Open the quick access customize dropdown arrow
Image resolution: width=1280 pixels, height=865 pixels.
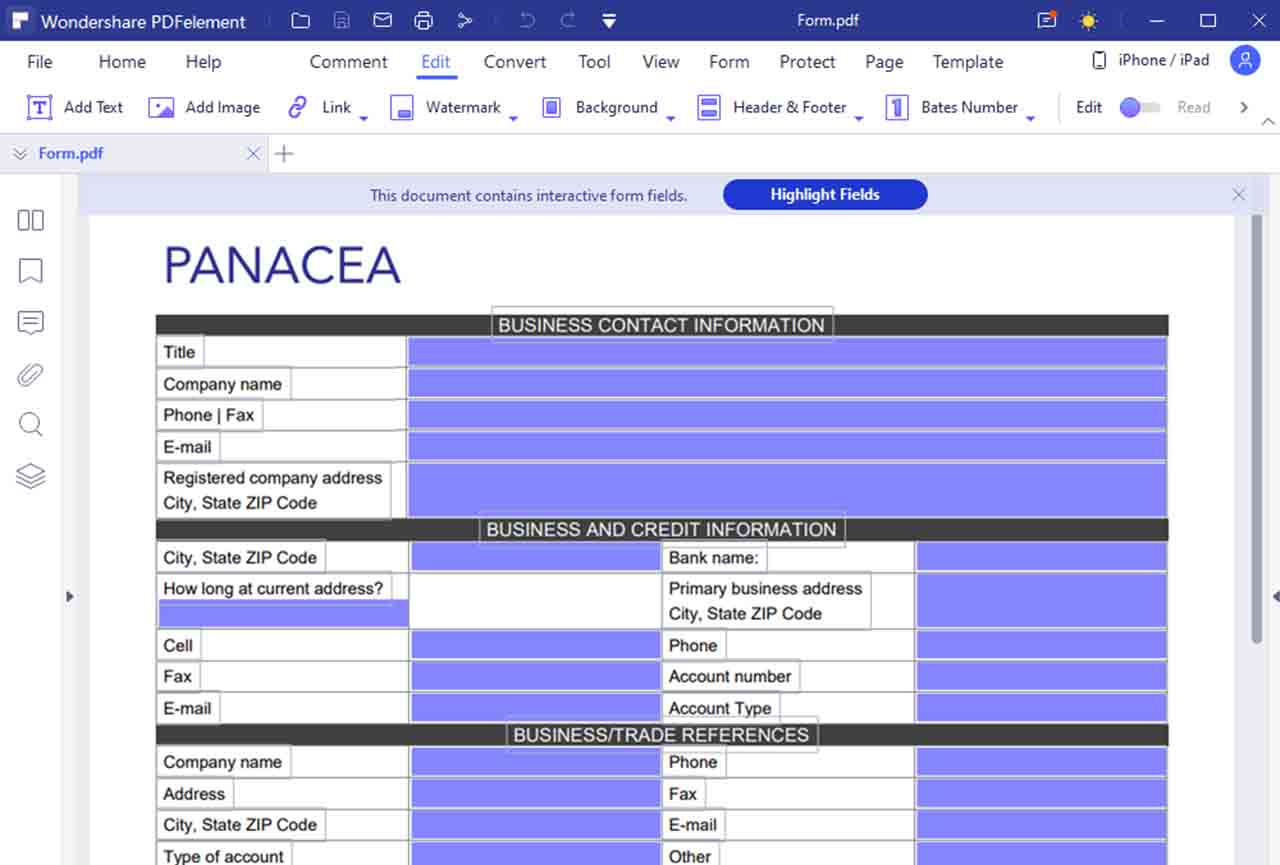[609, 21]
